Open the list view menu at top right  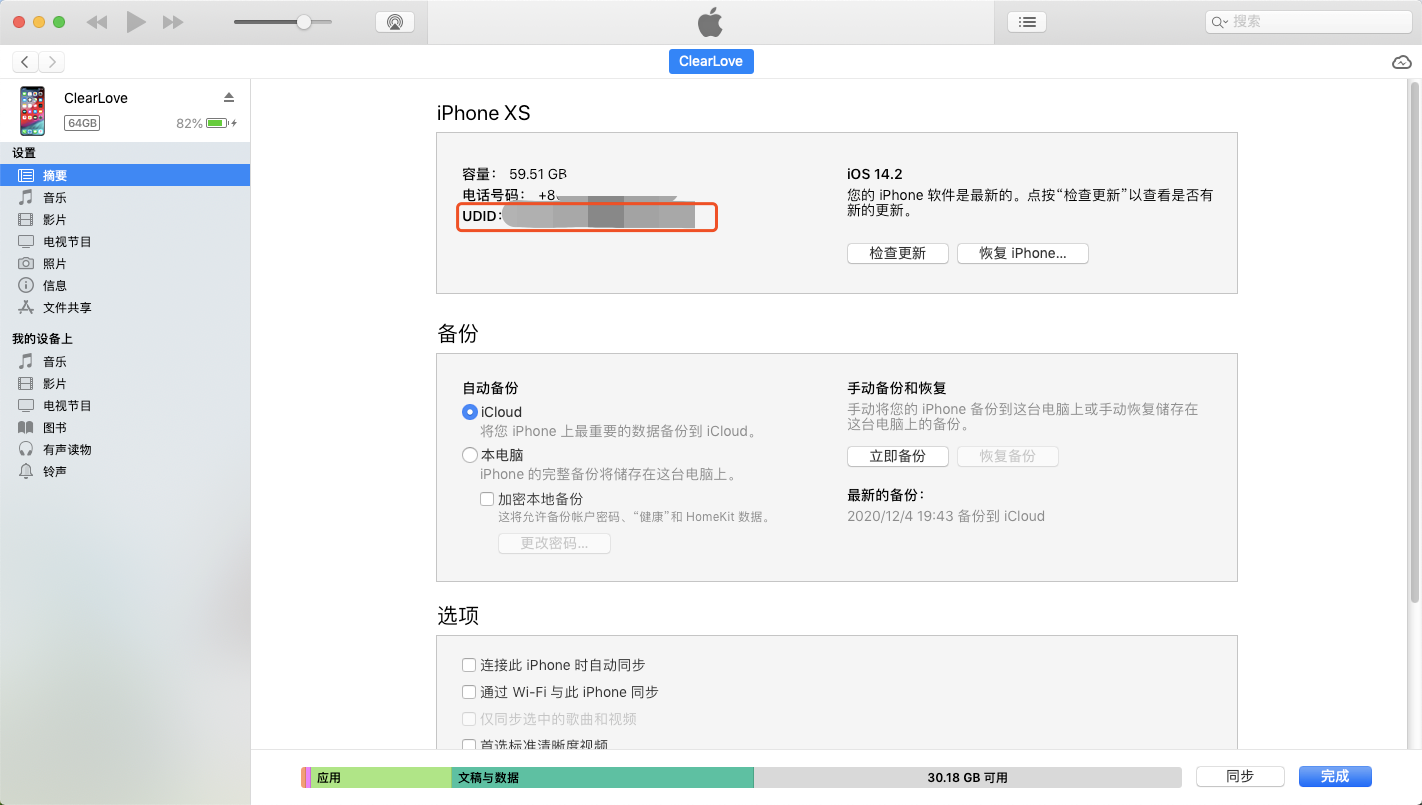[x=1026, y=21]
